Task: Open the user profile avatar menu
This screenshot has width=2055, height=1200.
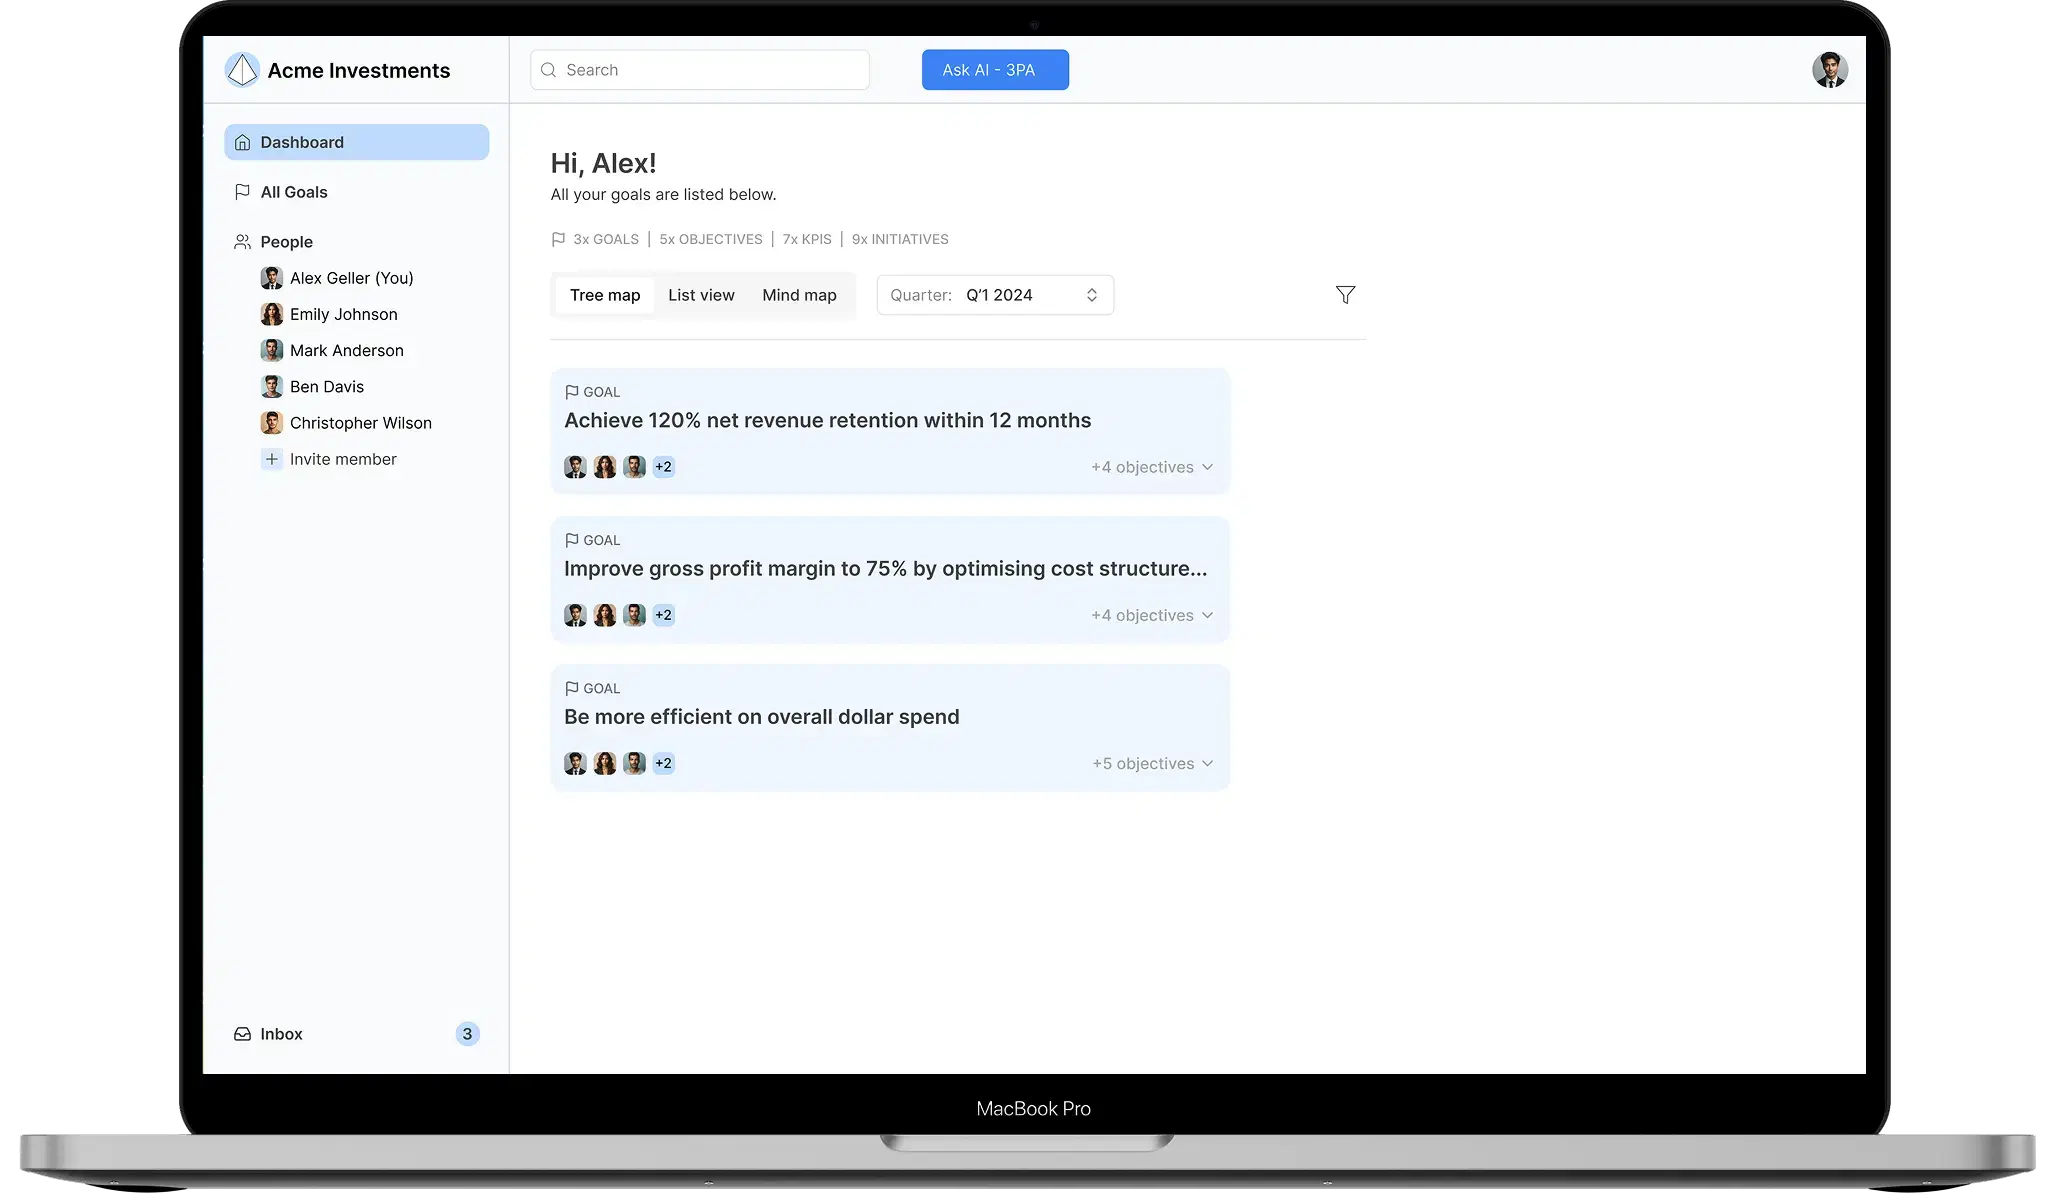Action: [1829, 70]
